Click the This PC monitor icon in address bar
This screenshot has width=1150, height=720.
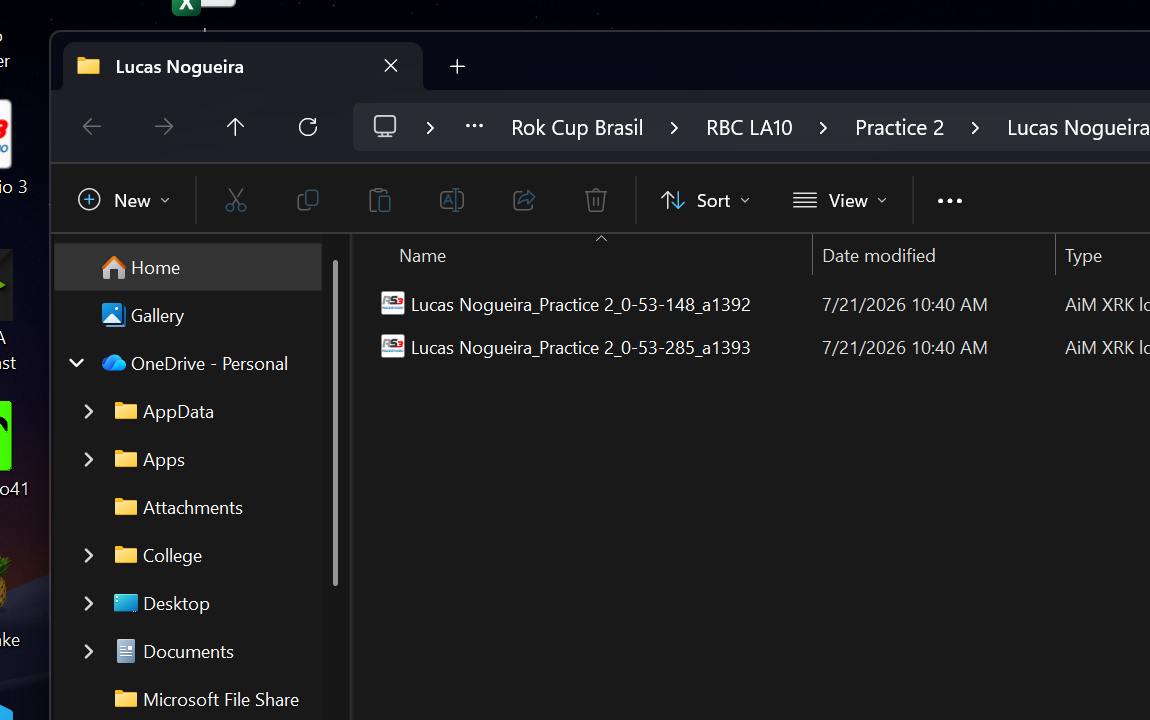click(x=385, y=127)
